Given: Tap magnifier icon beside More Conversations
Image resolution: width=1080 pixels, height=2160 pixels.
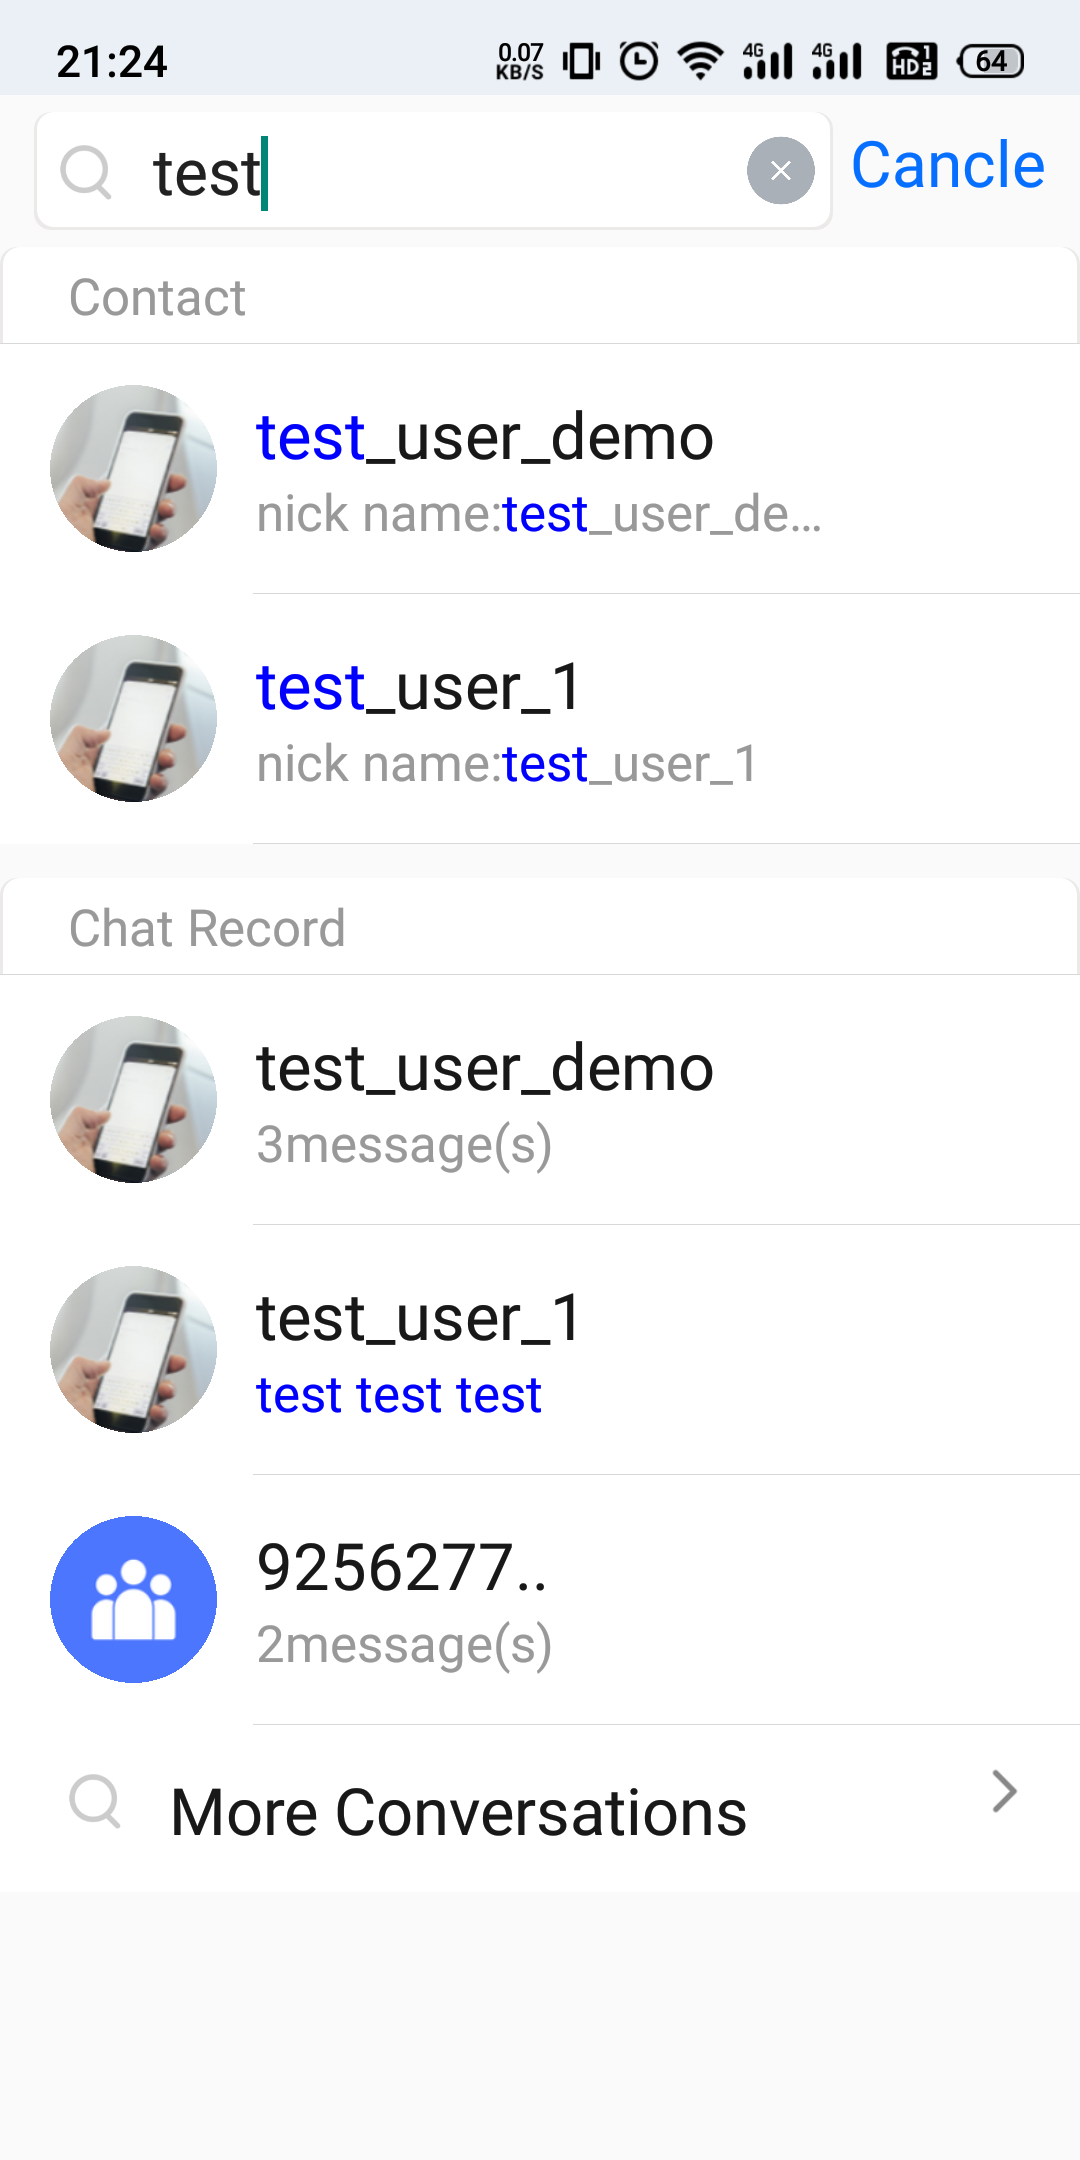Looking at the screenshot, I should pyautogui.click(x=95, y=1802).
